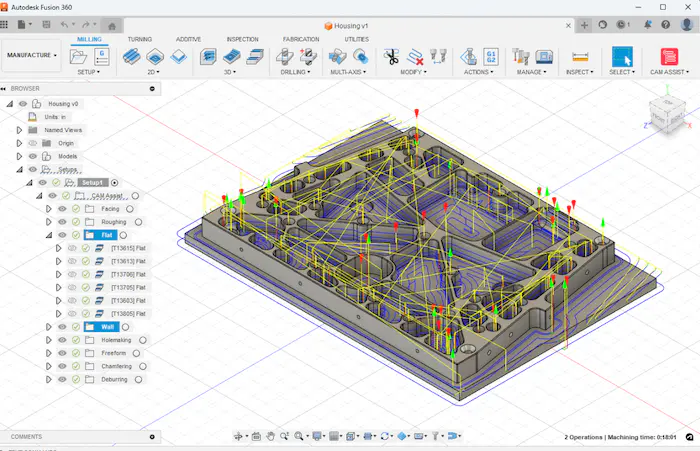Viewport: 700px width, 451px height.
Task: Click the Home tab icon
Action: coord(112,26)
